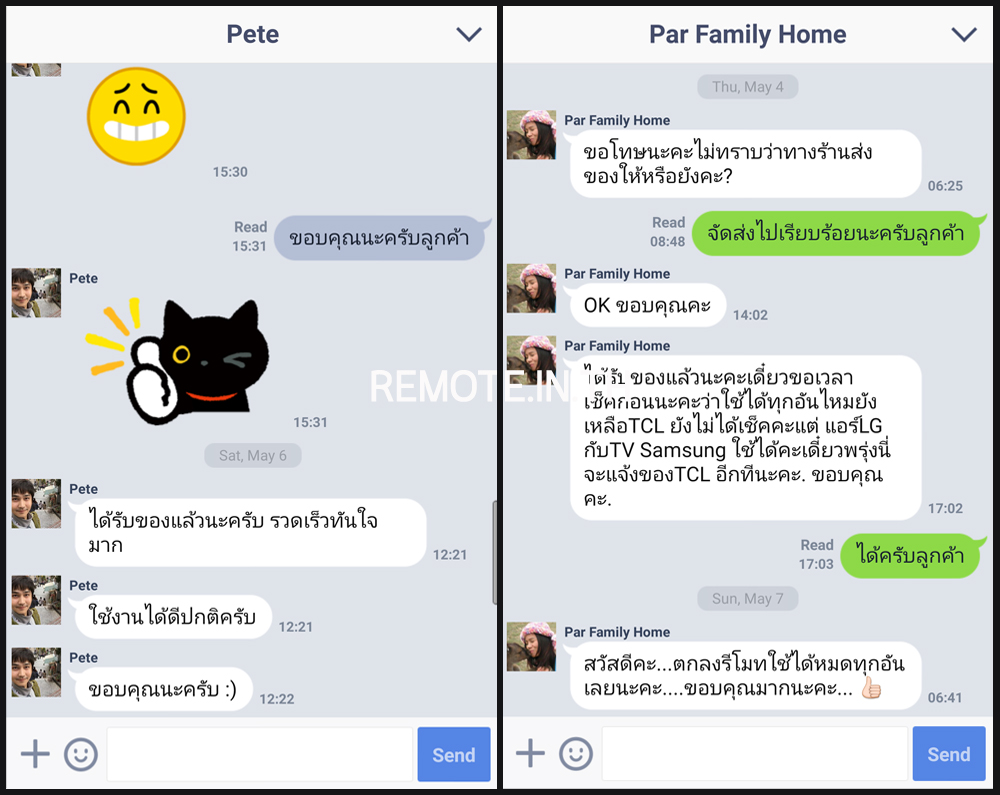The image size is (1000, 795).
Task: Expand the chevron beside Par Family Home title
Action: (964, 34)
